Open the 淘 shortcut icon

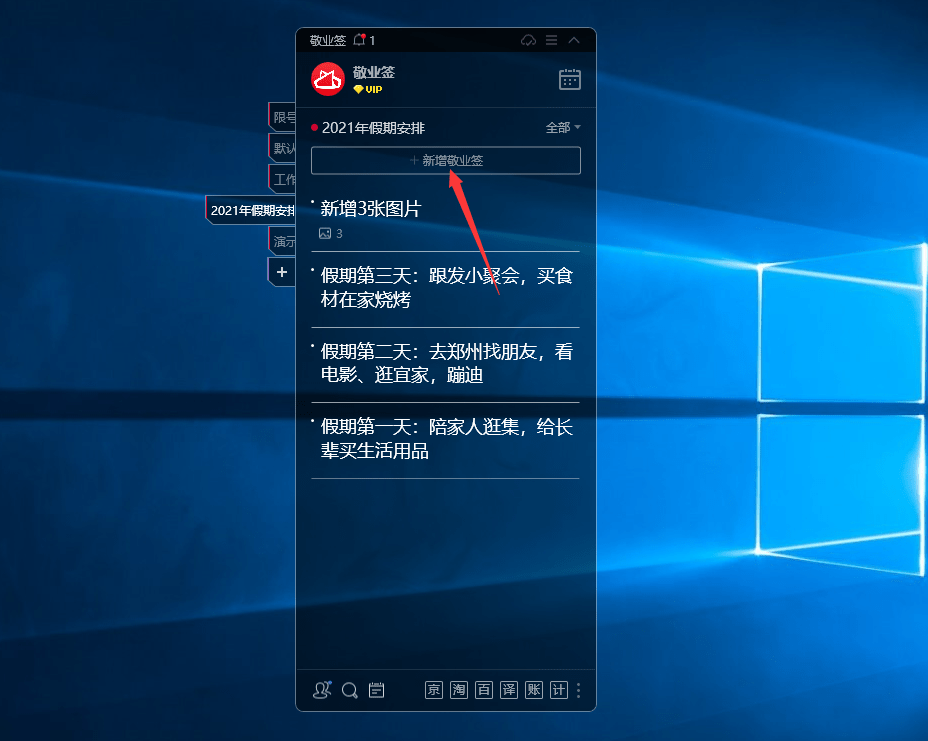(x=459, y=690)
